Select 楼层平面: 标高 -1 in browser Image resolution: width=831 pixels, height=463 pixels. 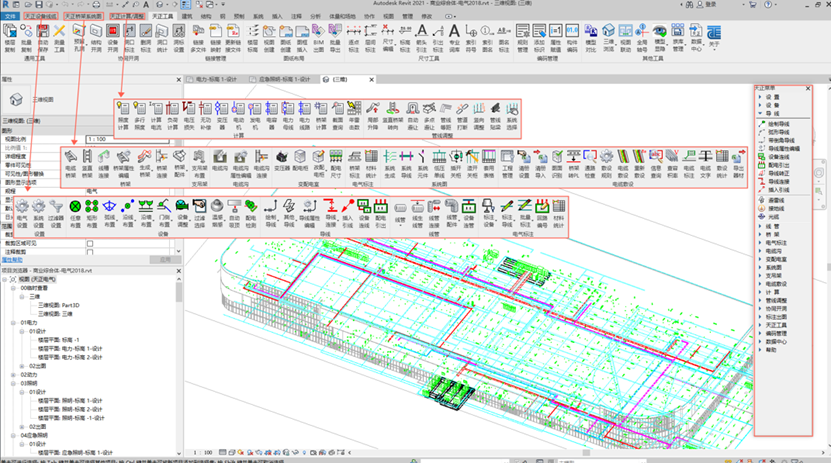click(58, 340)
